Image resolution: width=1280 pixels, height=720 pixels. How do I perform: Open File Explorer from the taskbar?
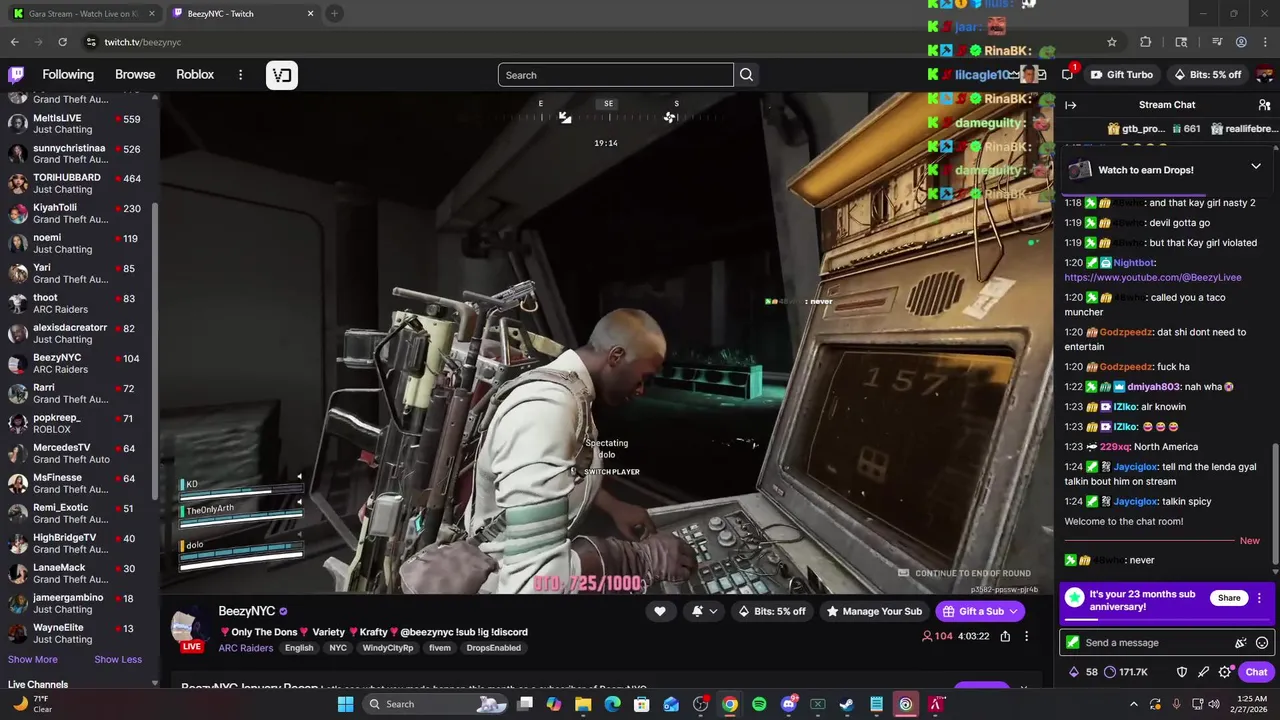tap(583, 704)
